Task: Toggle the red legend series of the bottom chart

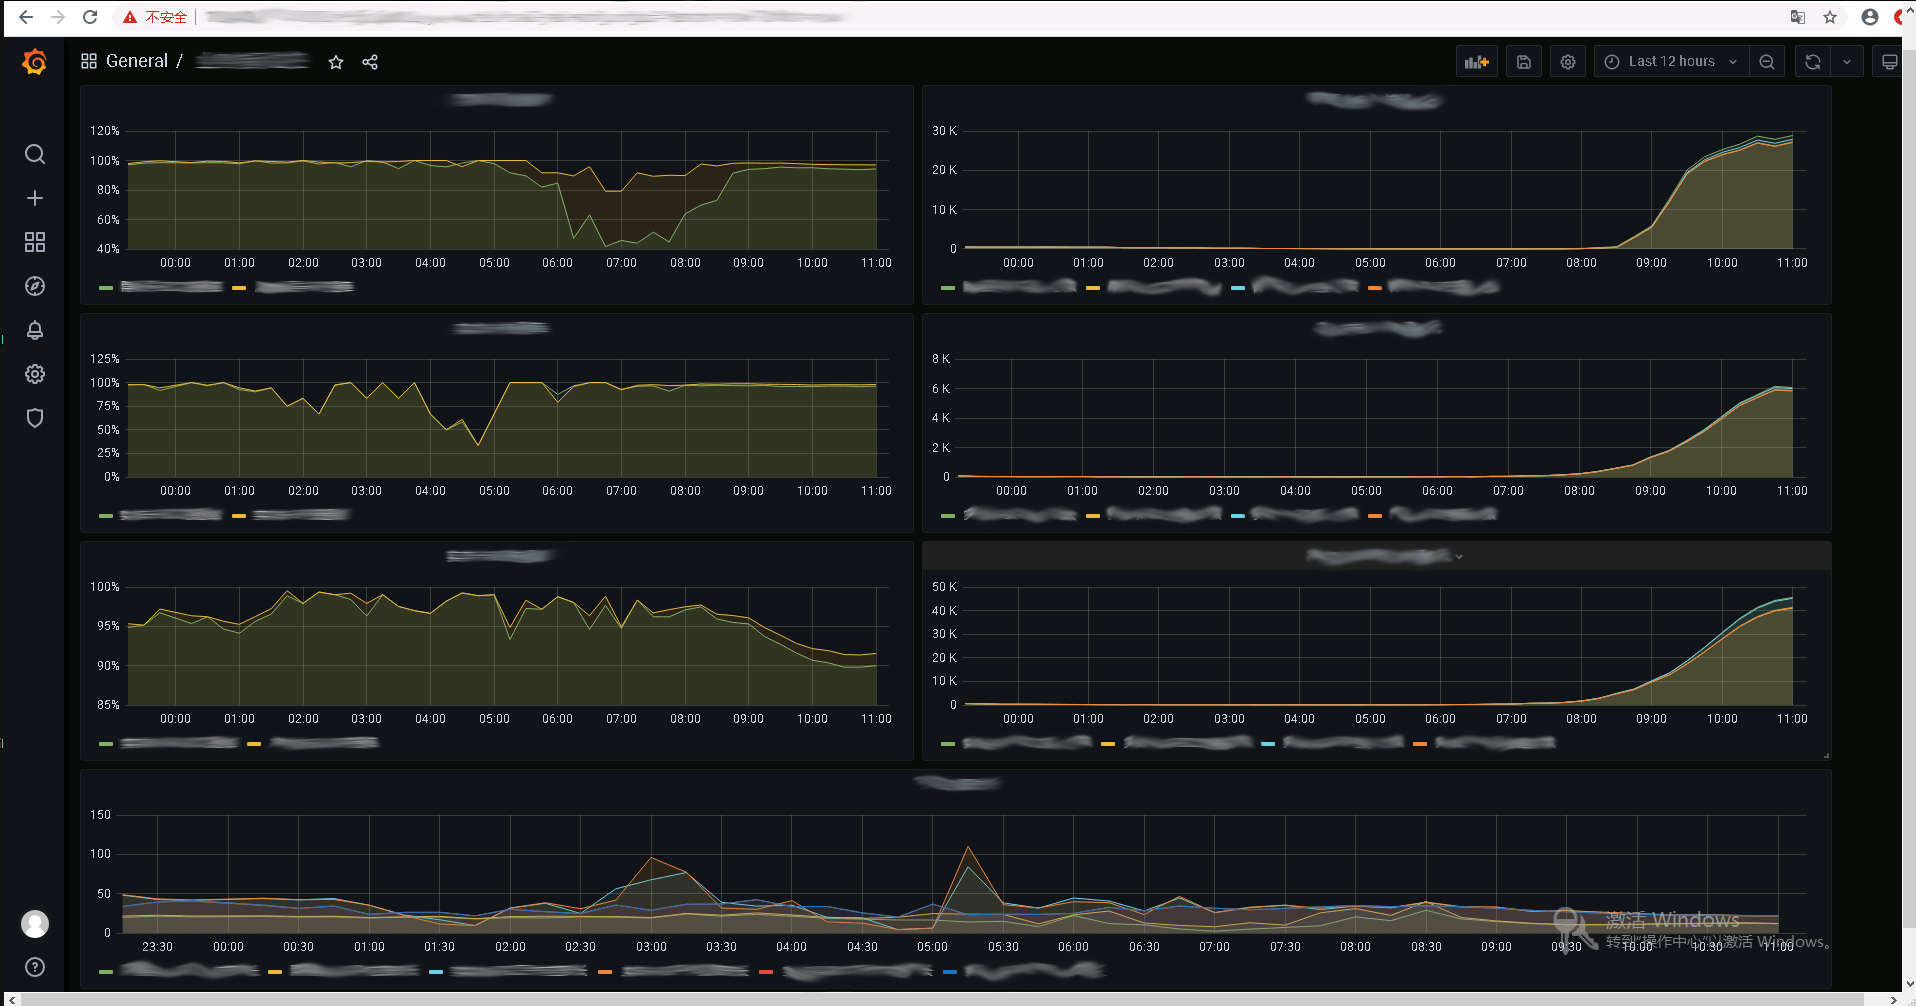Action: point(846,971)
